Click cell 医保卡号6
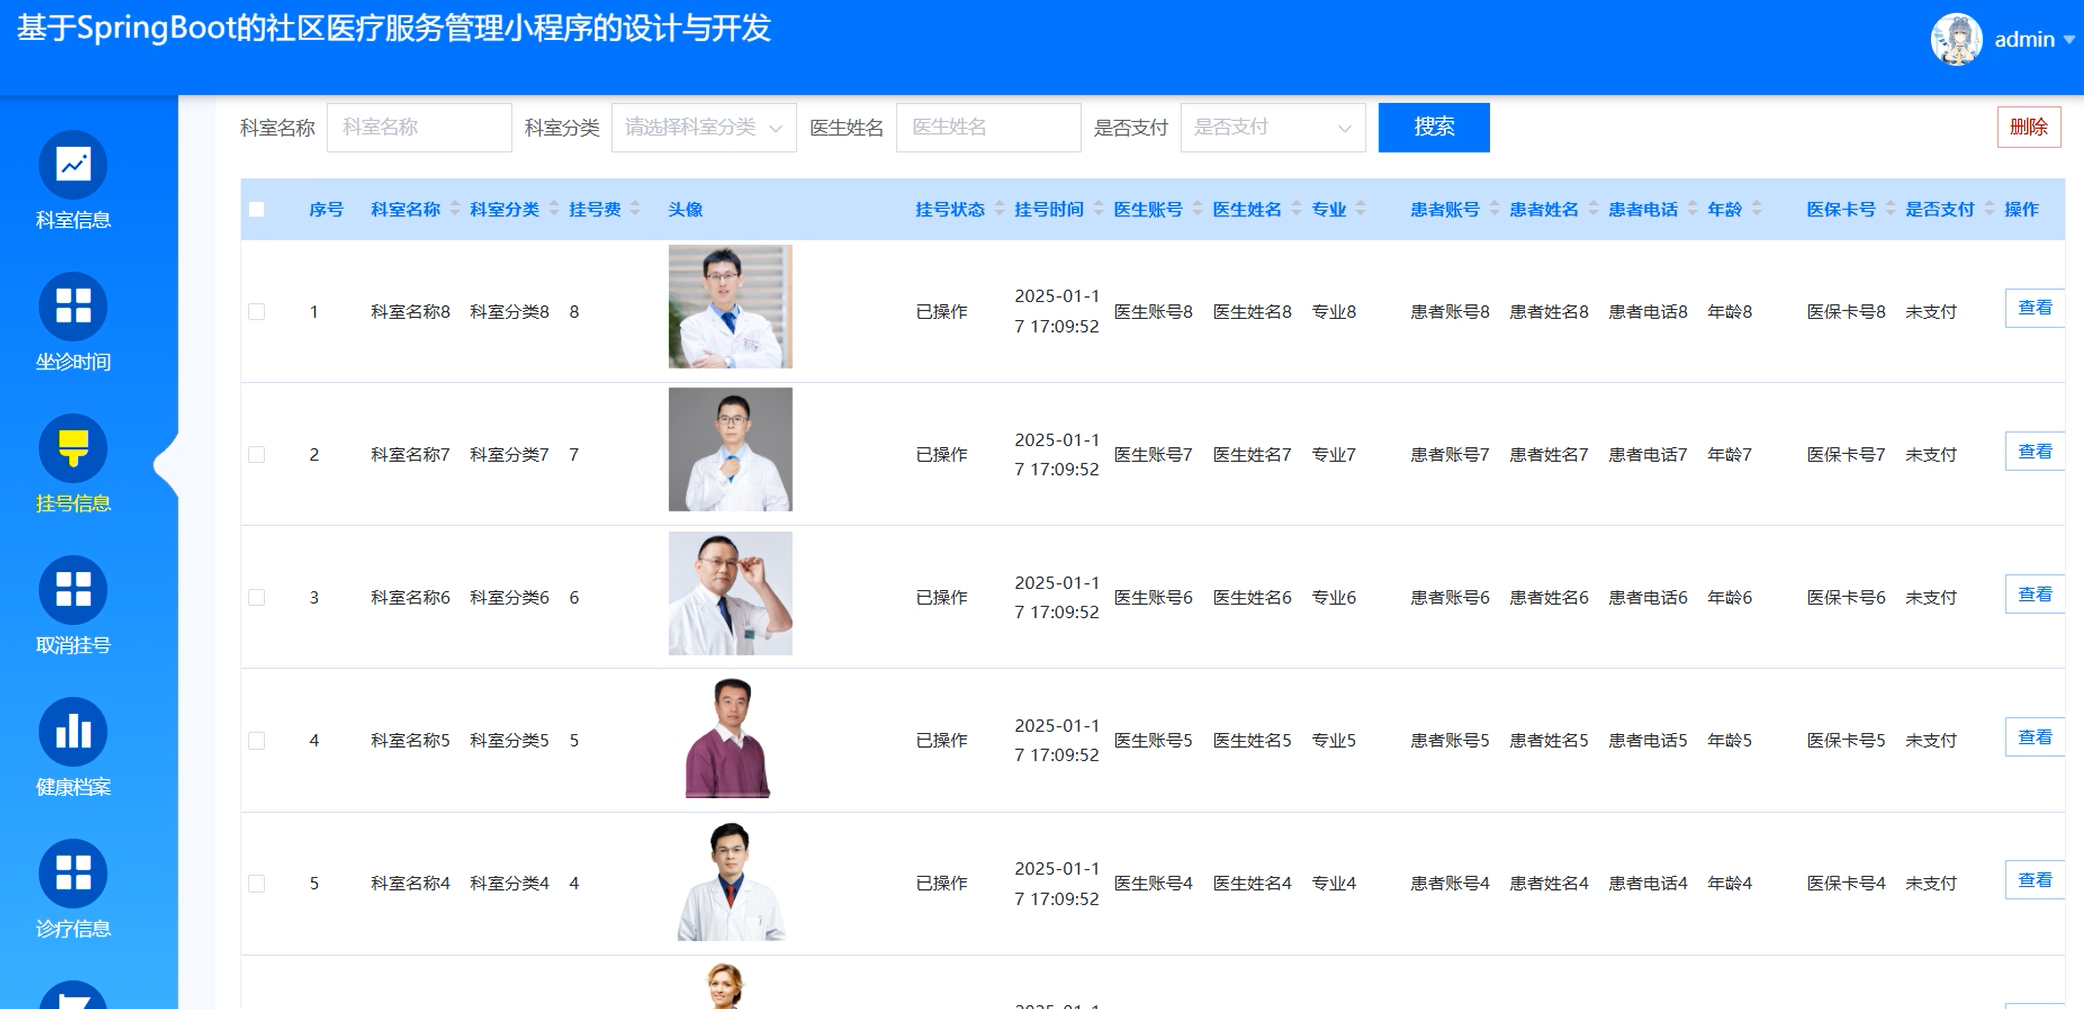Viewport: 2084px width, 1009px height. [1846, 598]
